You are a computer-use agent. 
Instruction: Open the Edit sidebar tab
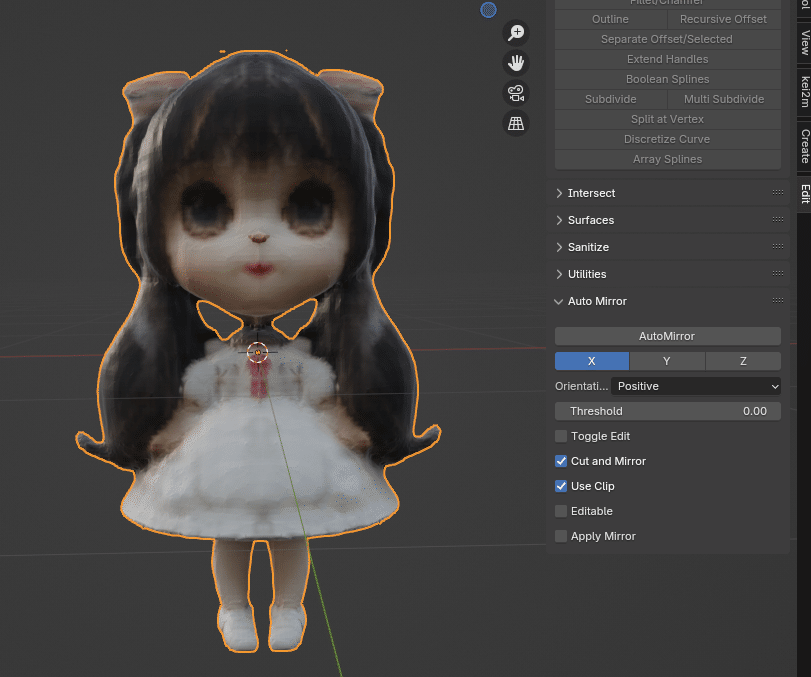(x=805, y=193)
